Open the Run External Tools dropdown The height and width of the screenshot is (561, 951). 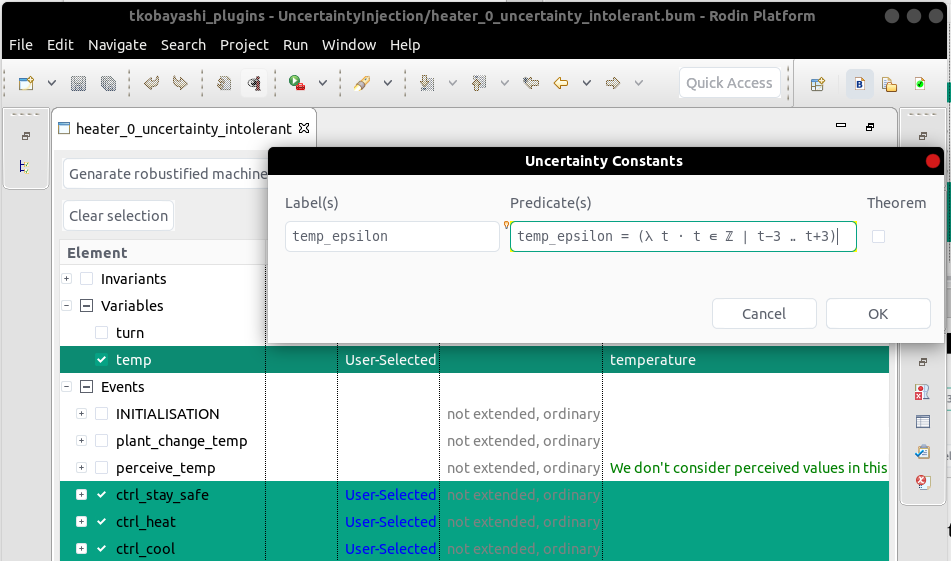(323, 83)
